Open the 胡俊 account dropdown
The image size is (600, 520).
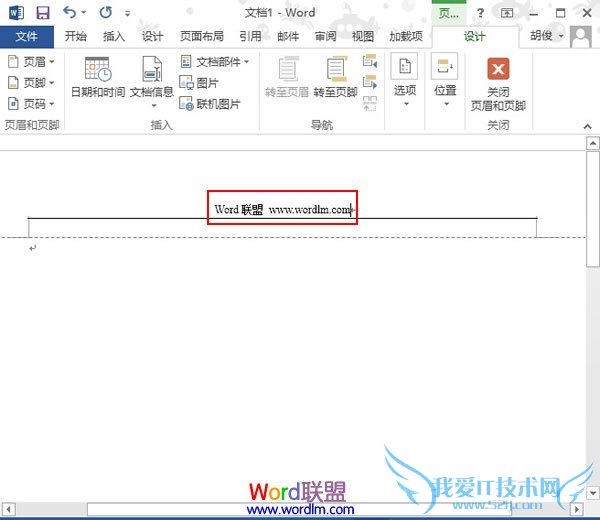546,36
